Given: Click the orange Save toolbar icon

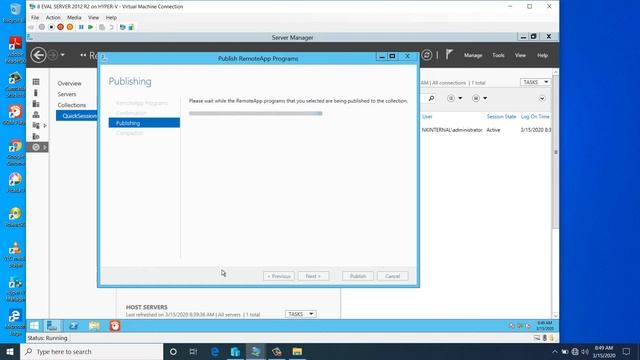Looking at the screenshot, I should click(x=70, y=27).
